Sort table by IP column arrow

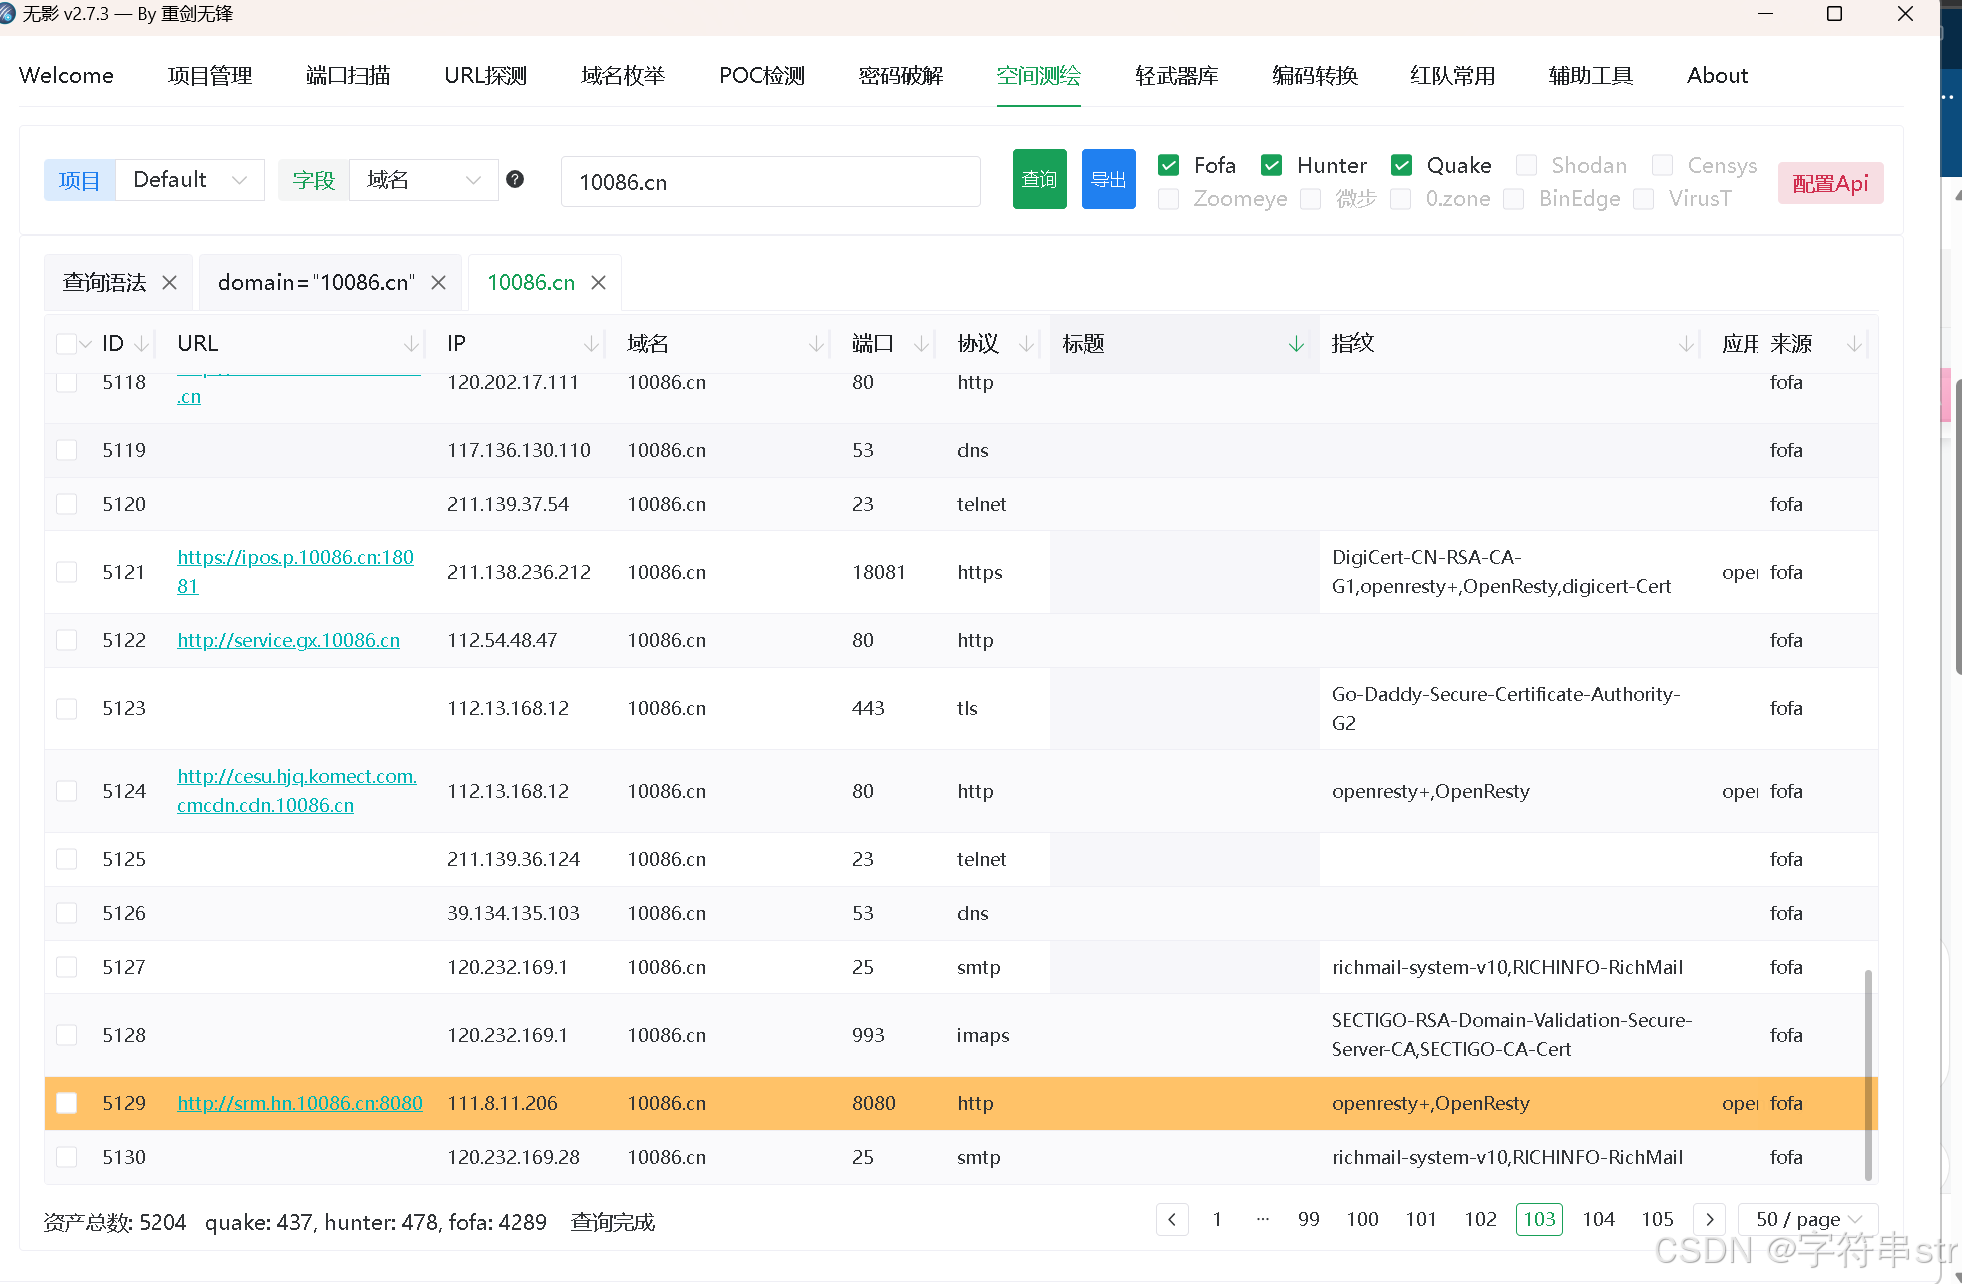tap(592, 344)
